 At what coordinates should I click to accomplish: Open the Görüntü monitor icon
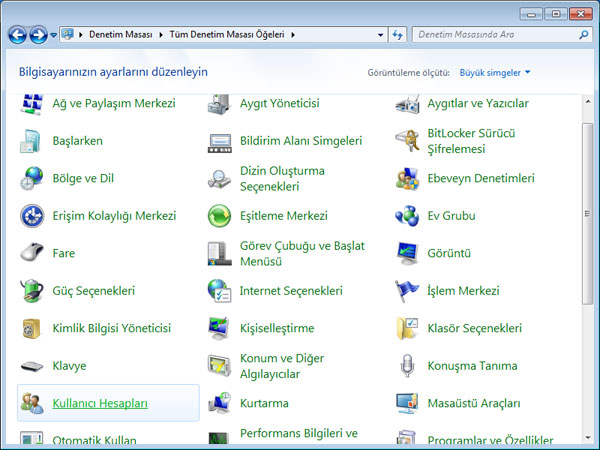(x=407, y=253)
